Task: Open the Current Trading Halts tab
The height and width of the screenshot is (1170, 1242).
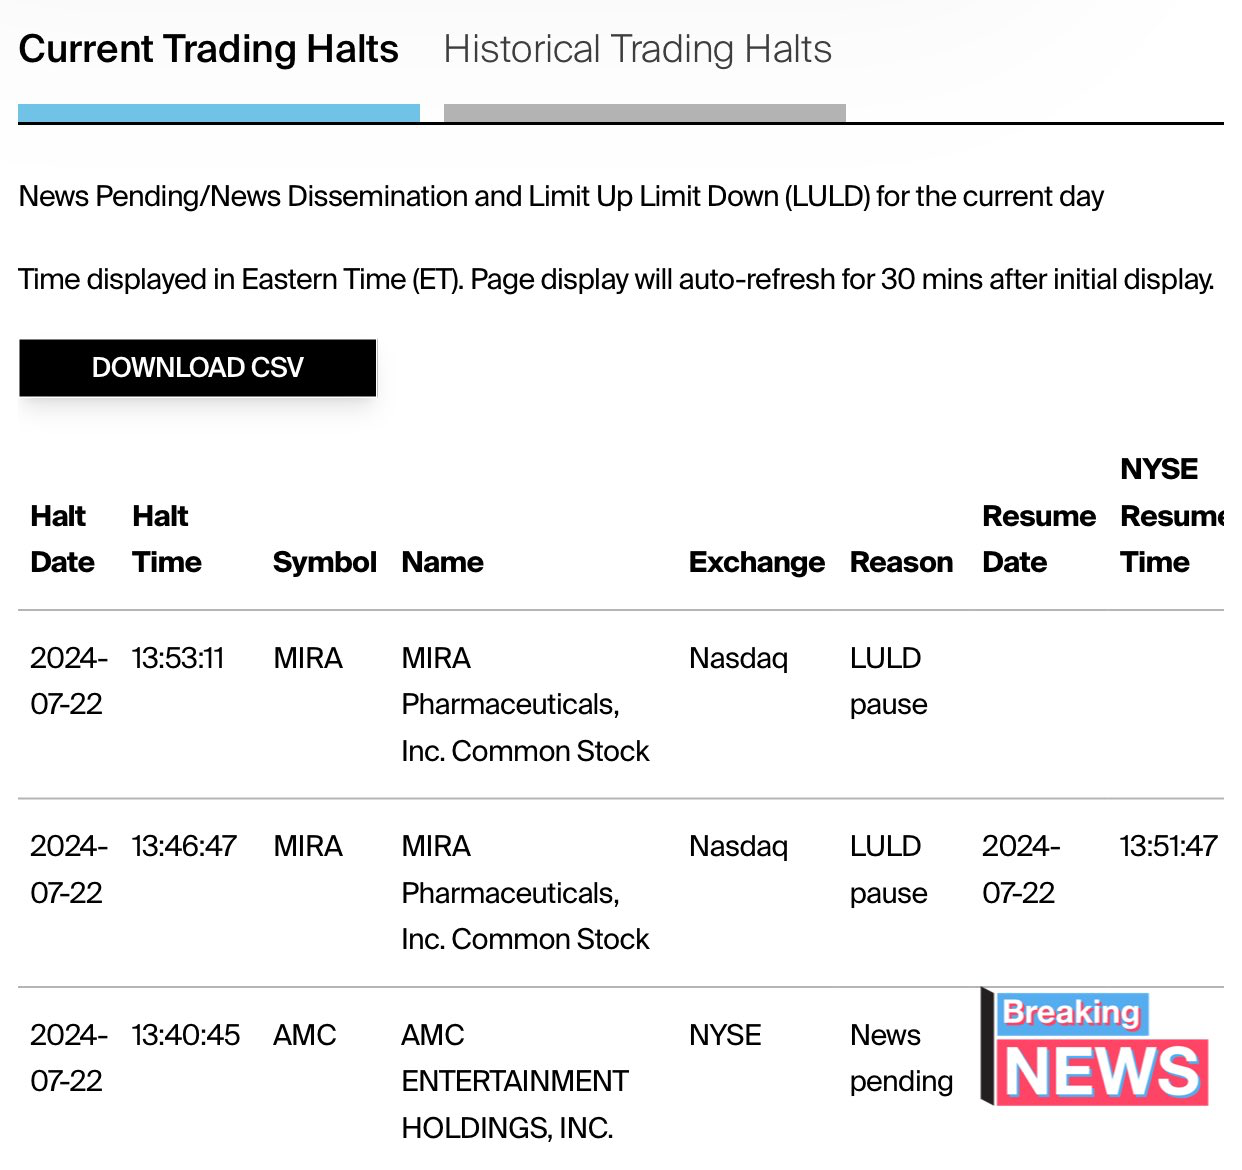Action: (x=208, y=49)
